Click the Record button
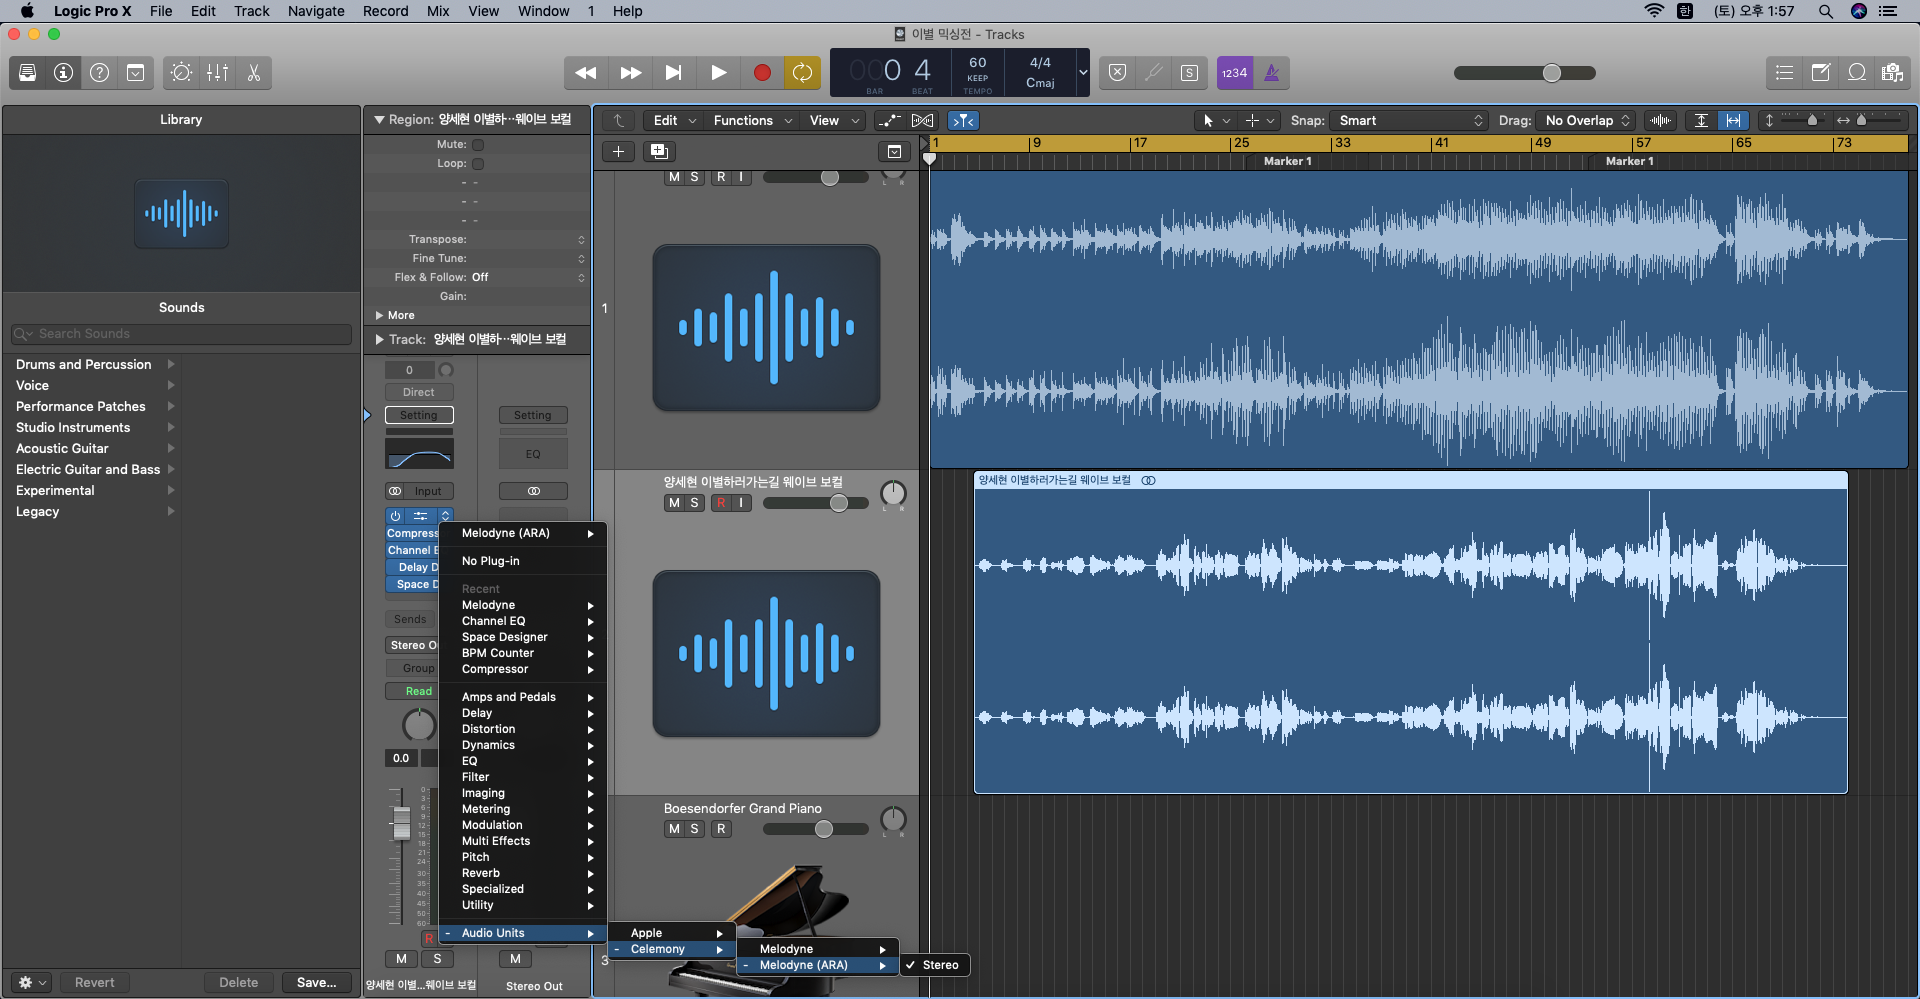1920x999 pixels. point(762,73)
